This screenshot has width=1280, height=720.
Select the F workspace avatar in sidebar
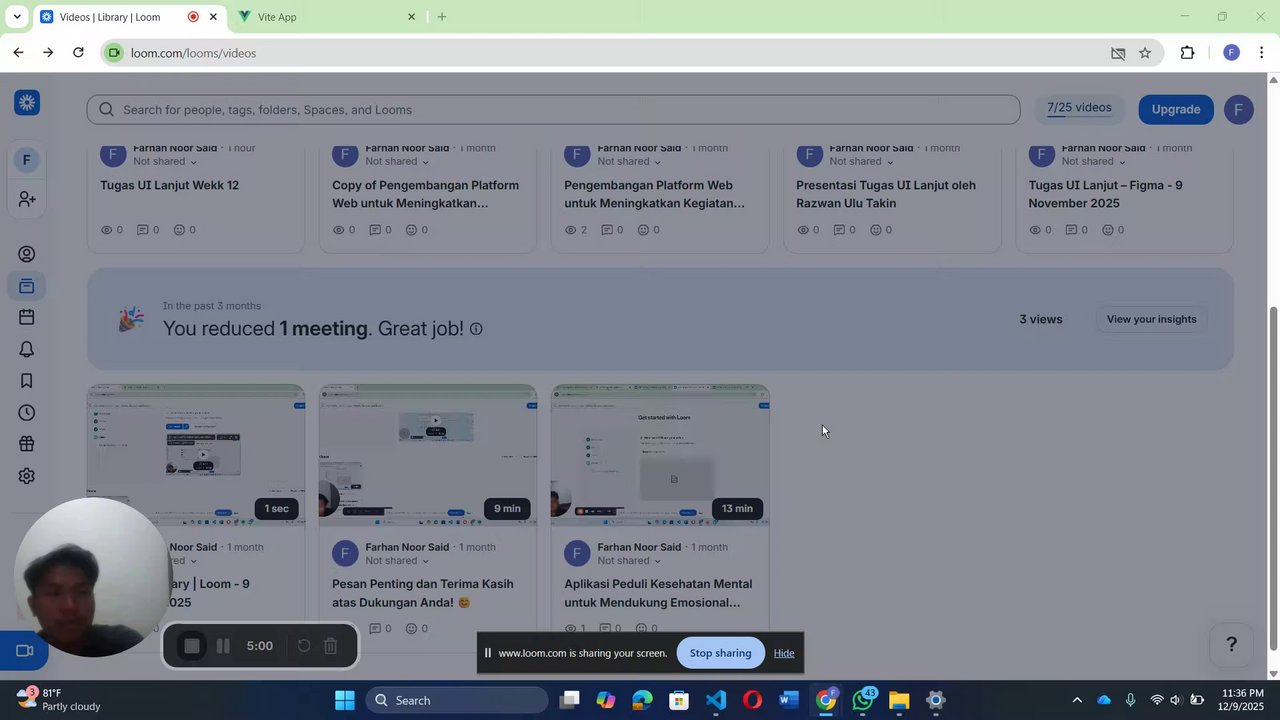tap(27, 160)
